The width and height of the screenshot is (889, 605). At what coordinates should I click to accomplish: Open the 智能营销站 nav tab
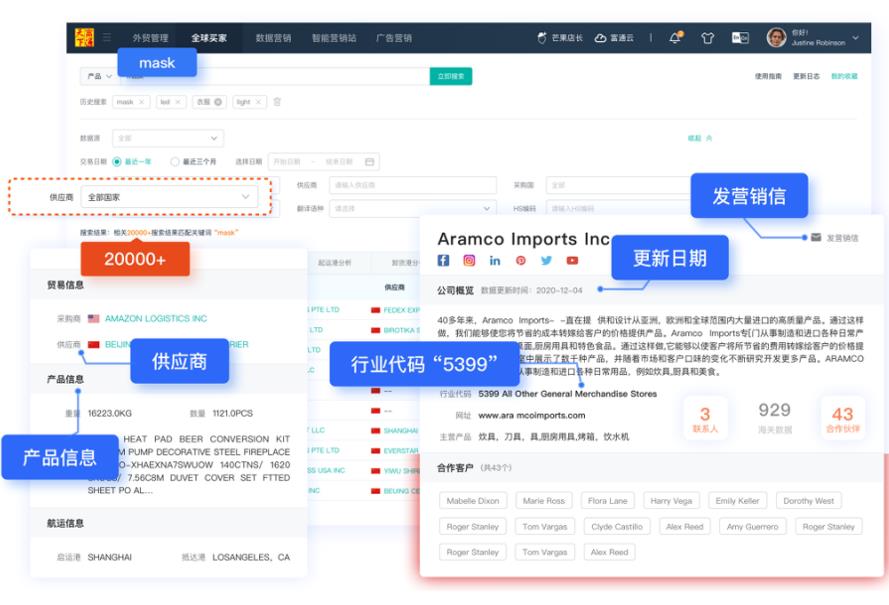pyautogui.click(x=334, y=38)
